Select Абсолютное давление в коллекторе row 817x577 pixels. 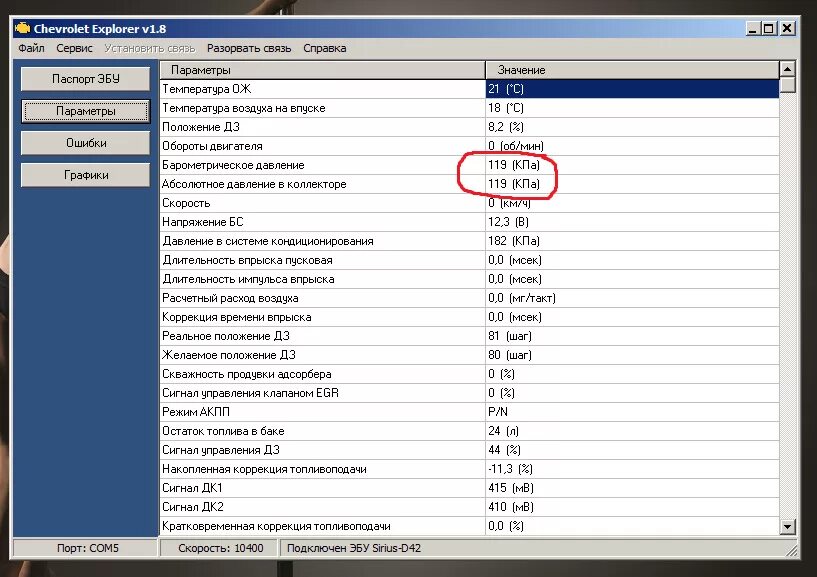pos(469,184)
